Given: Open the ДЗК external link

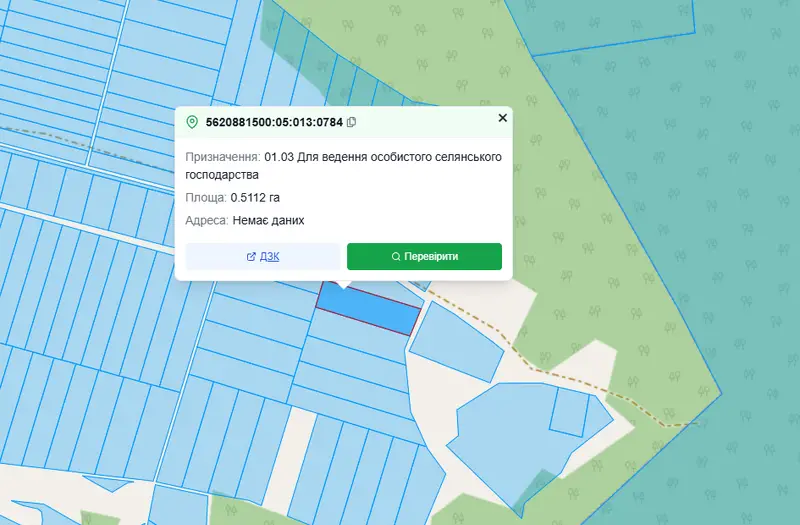Looking at the screenshot, I should click(263, 256).
